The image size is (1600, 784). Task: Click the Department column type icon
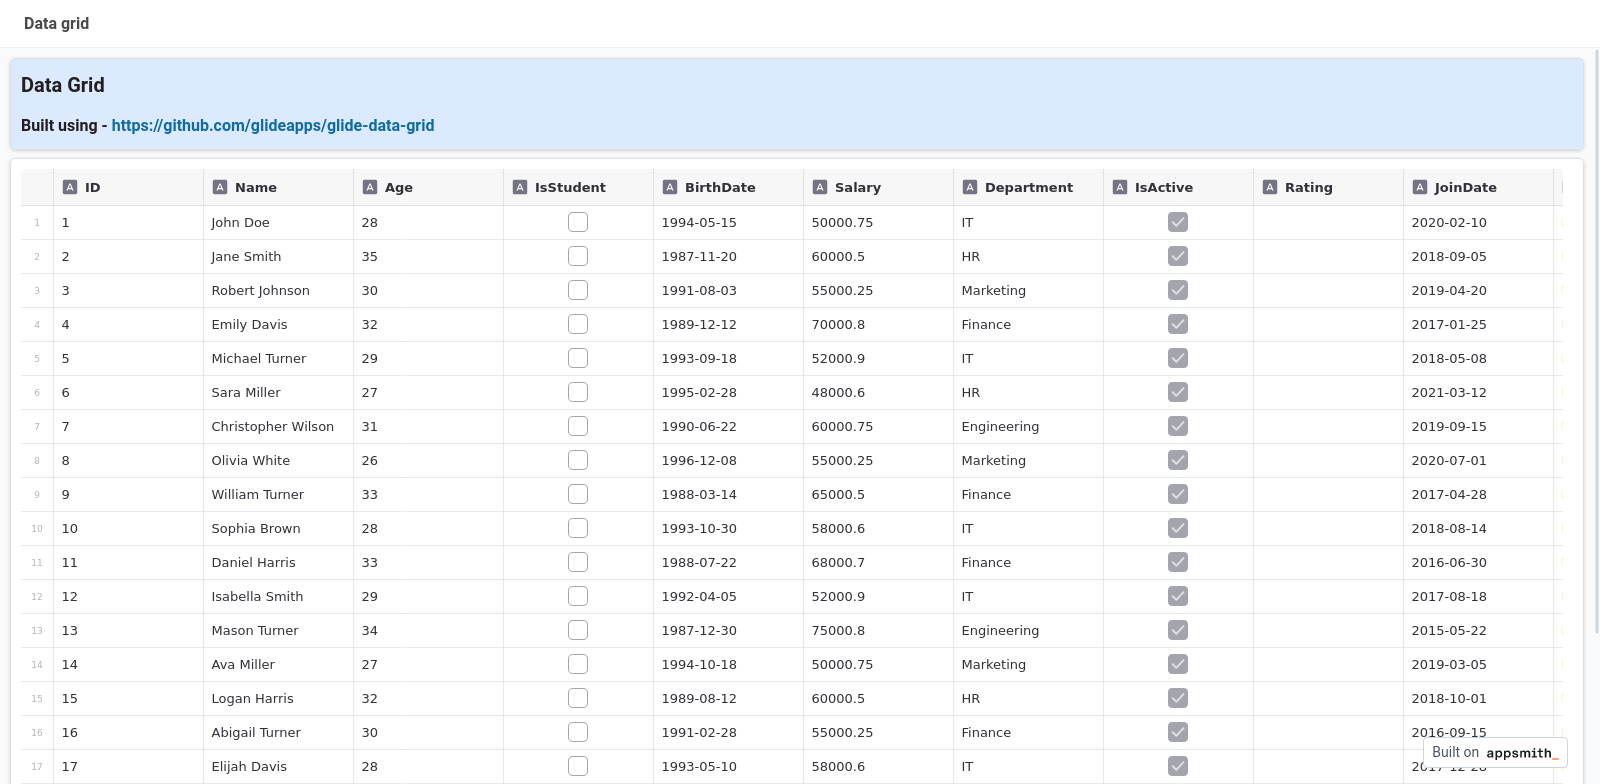click(970, 187)
